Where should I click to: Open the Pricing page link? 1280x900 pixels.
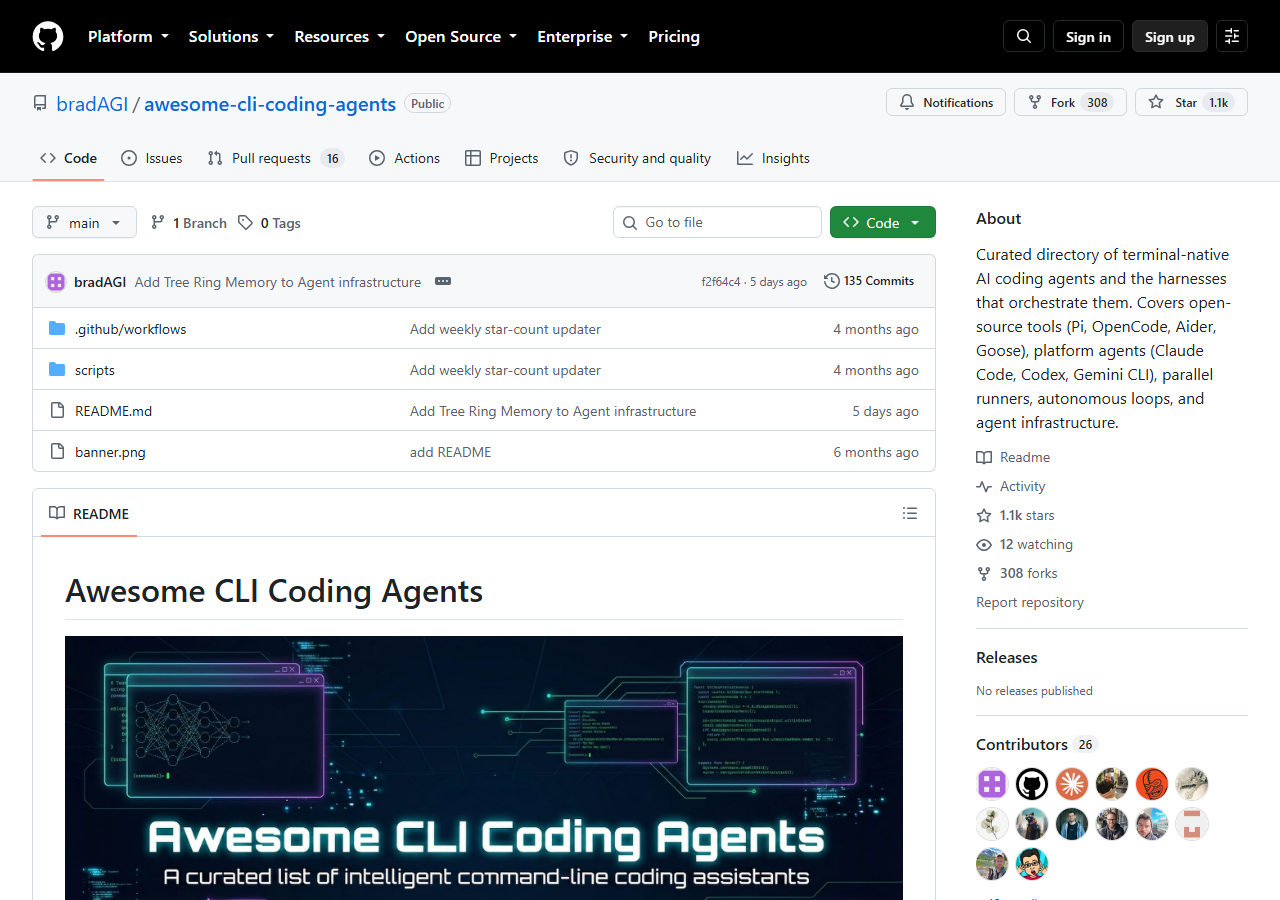tap(674, 37)
